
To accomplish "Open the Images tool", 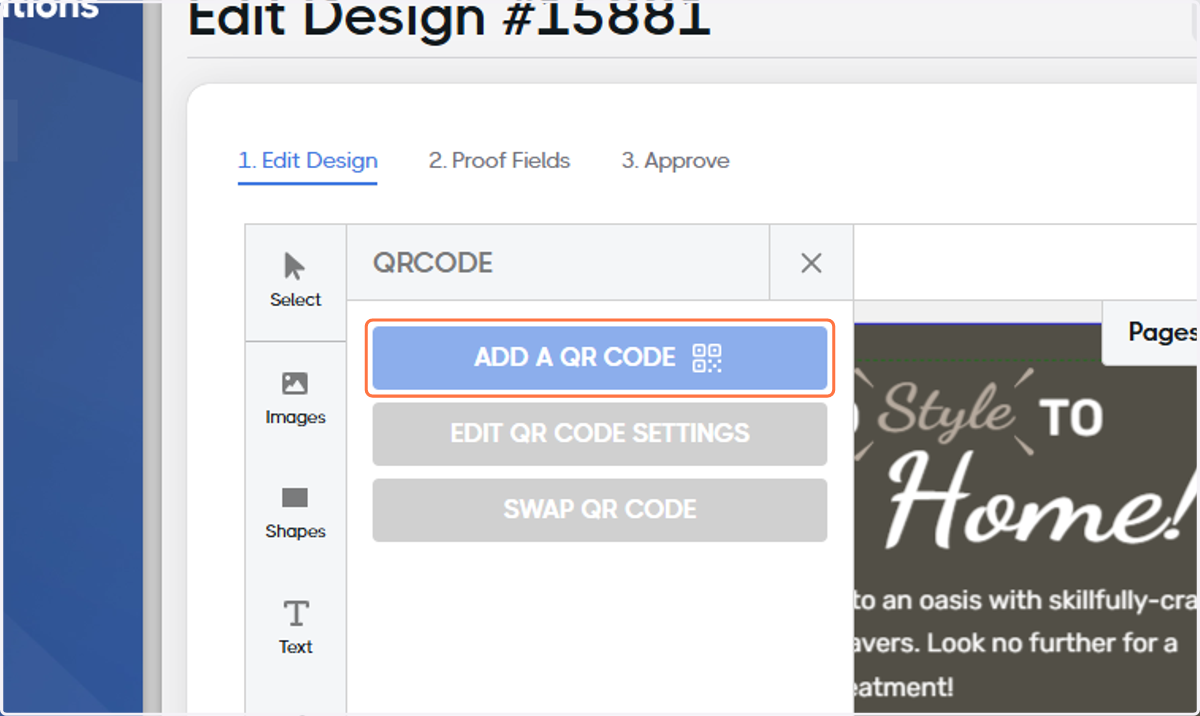I will tap(295, 398).
